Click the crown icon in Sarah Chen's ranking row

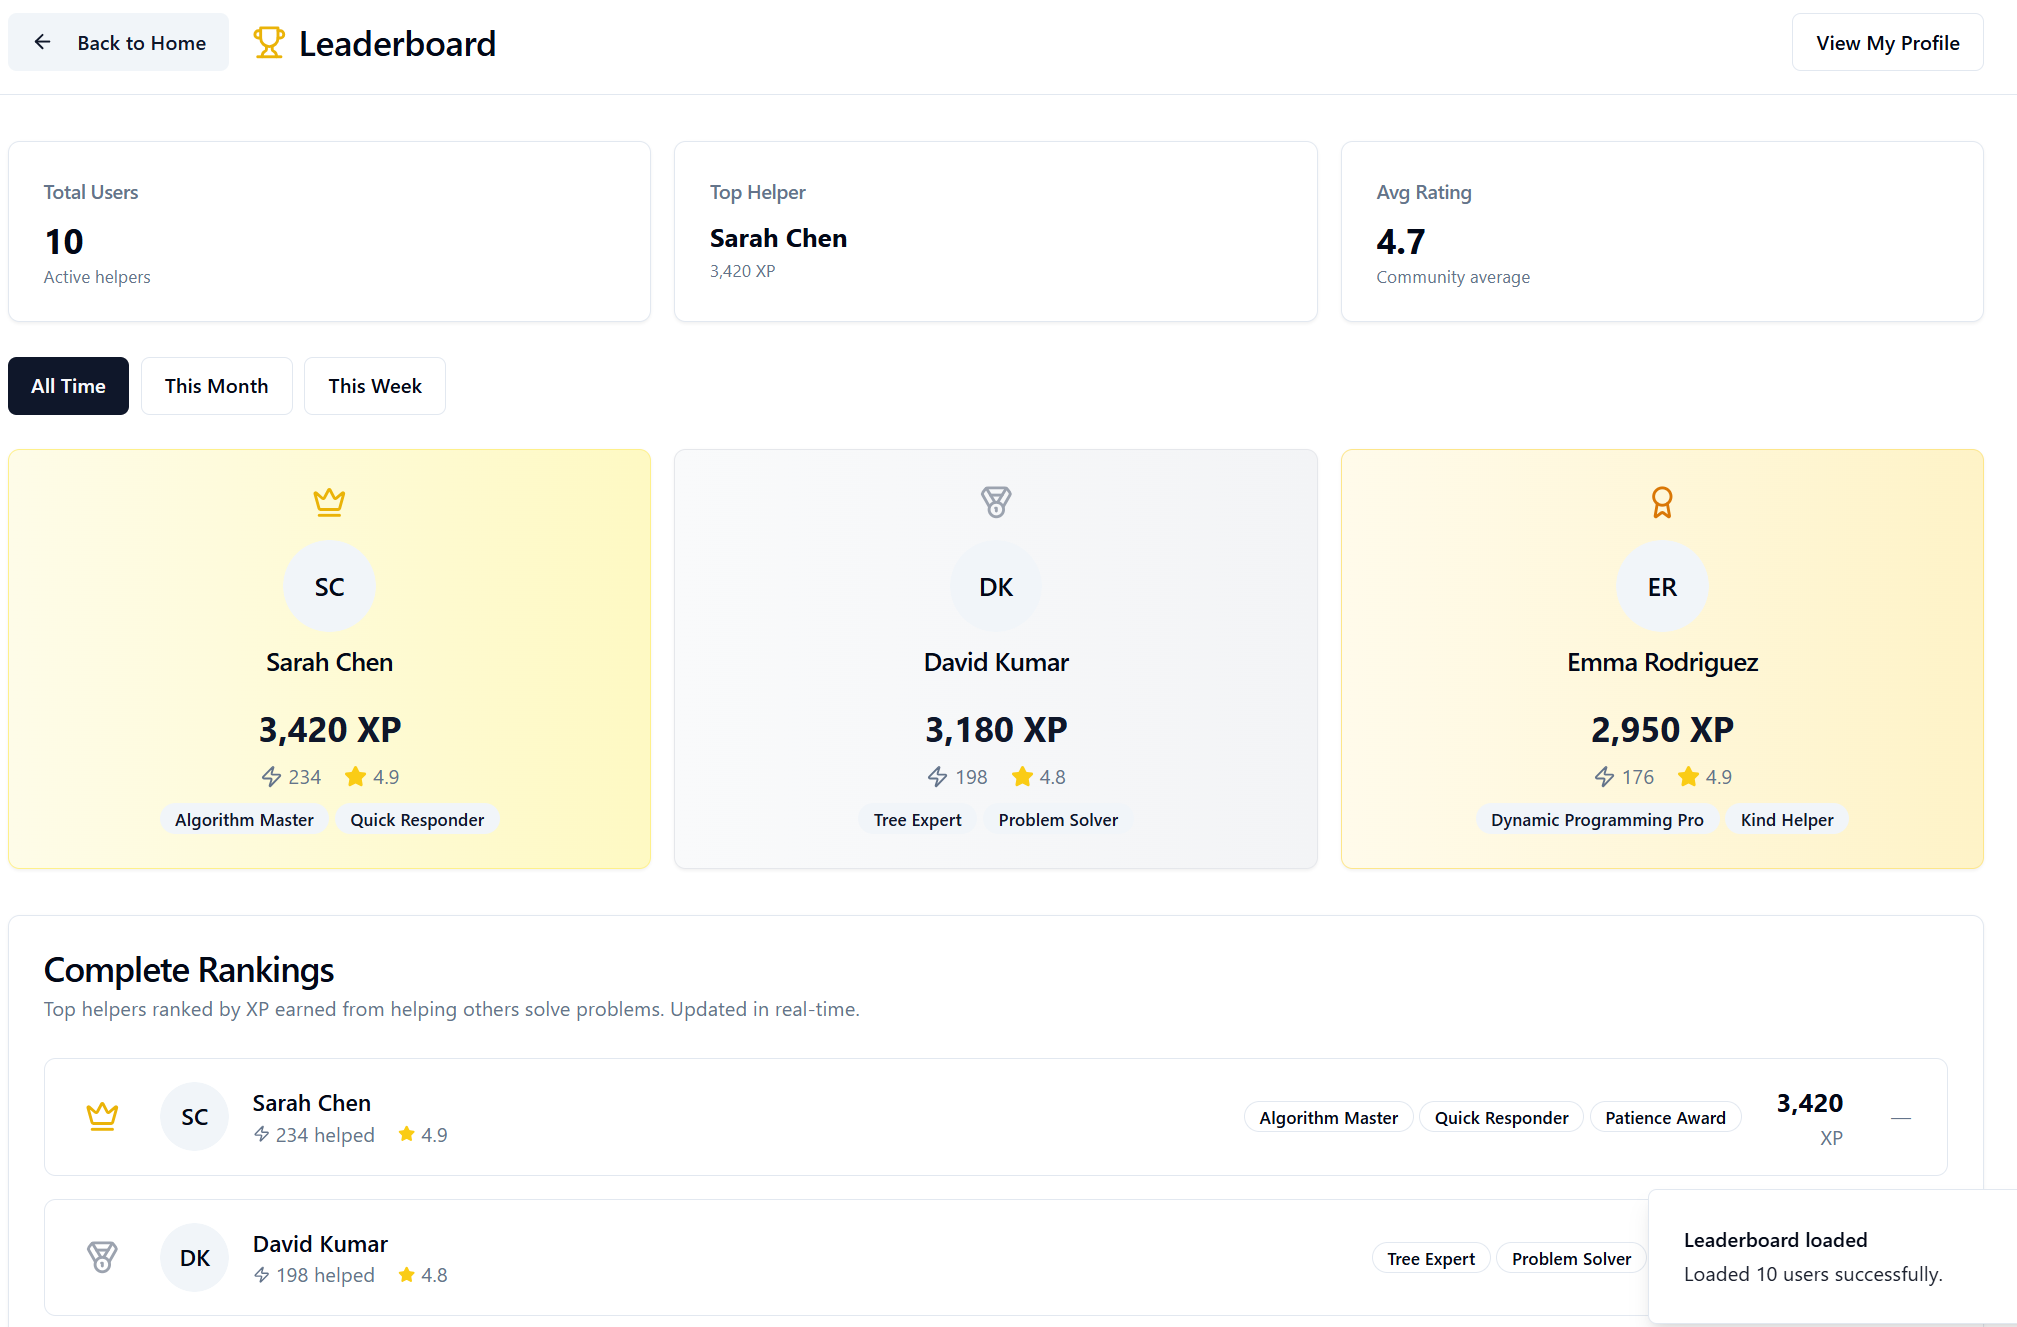tap(102, 1116)
